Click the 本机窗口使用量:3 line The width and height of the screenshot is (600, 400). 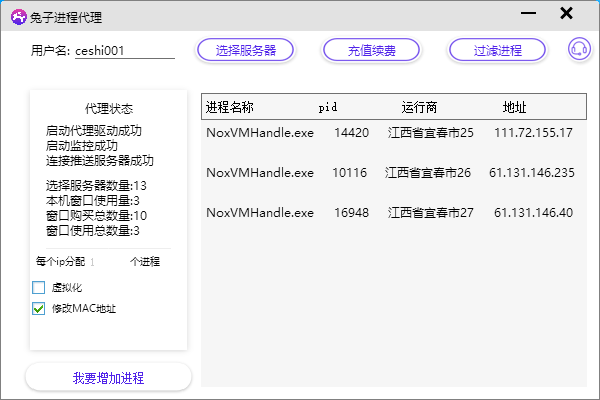[x=93, y=201]
